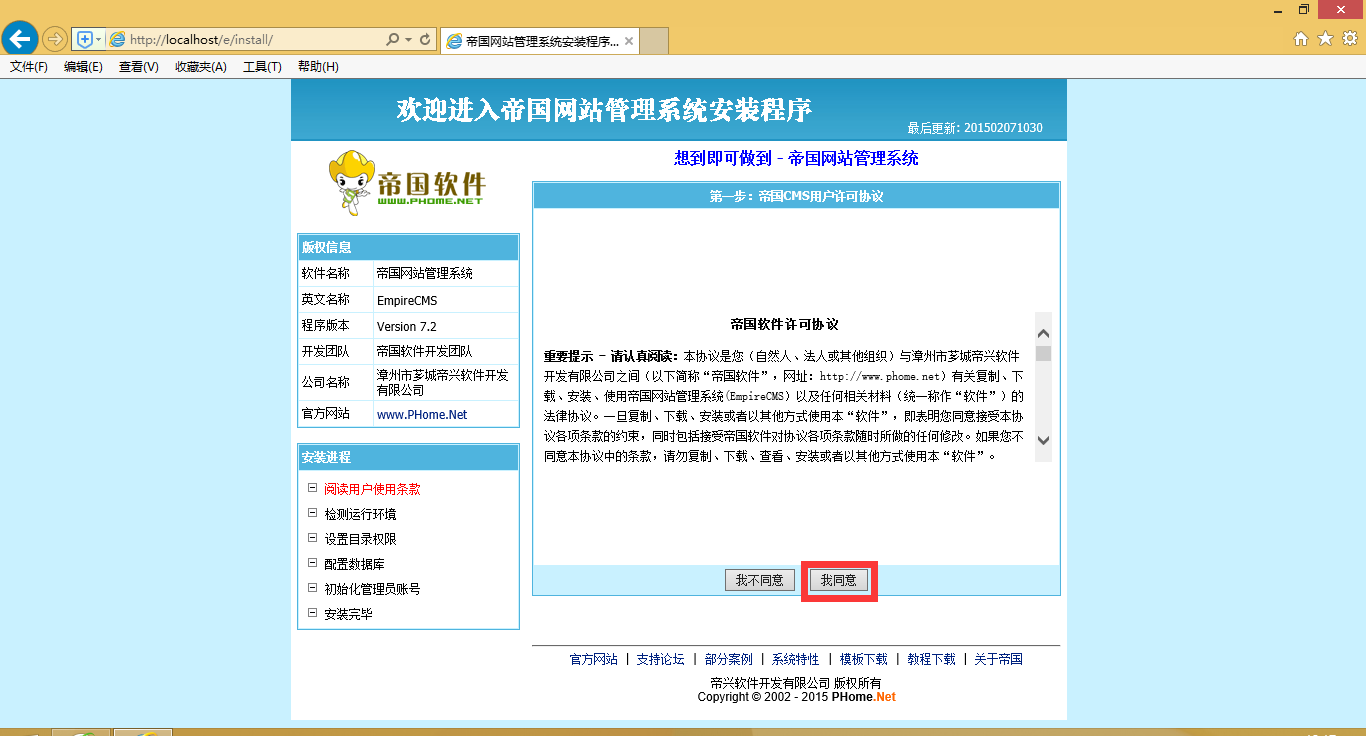This screenshot has height=736, width=1366.
Task: Open the 官方网站 footer link
Action: pos(594,659)
